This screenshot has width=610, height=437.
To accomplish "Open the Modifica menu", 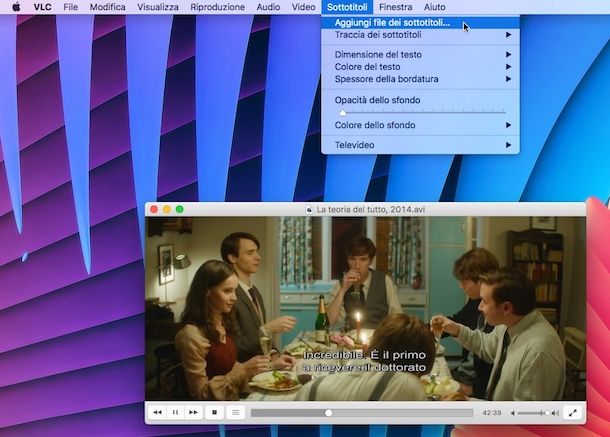I will point(108,7).
